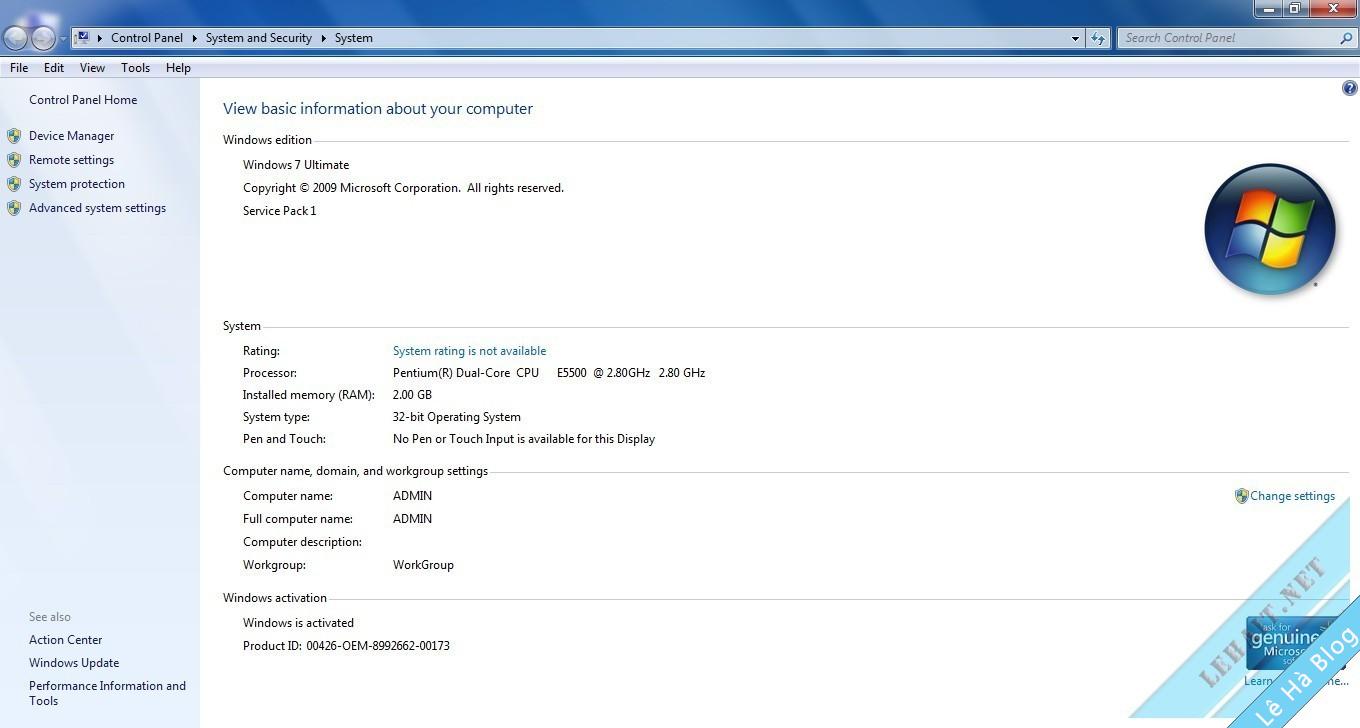Click the Forward navigation arrow button
The width and height of the screenshot is (1360, 728).
[43, 38]
